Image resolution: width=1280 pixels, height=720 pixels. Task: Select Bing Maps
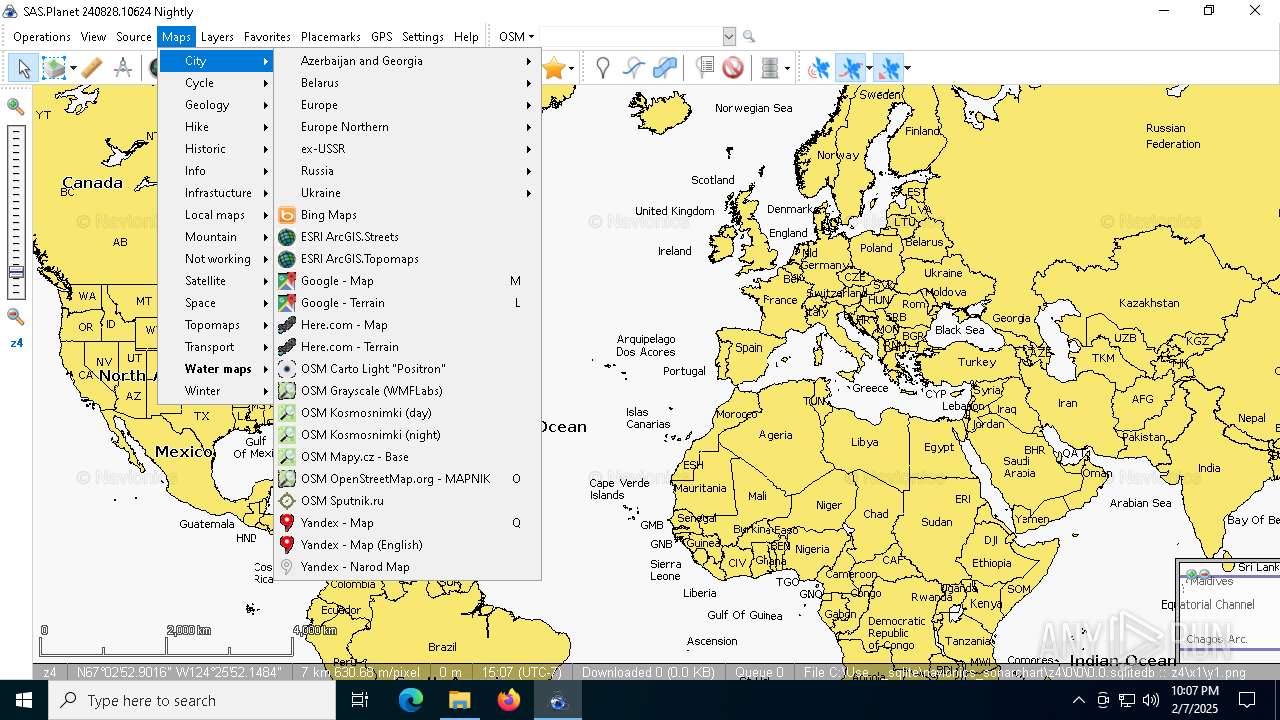407,215
